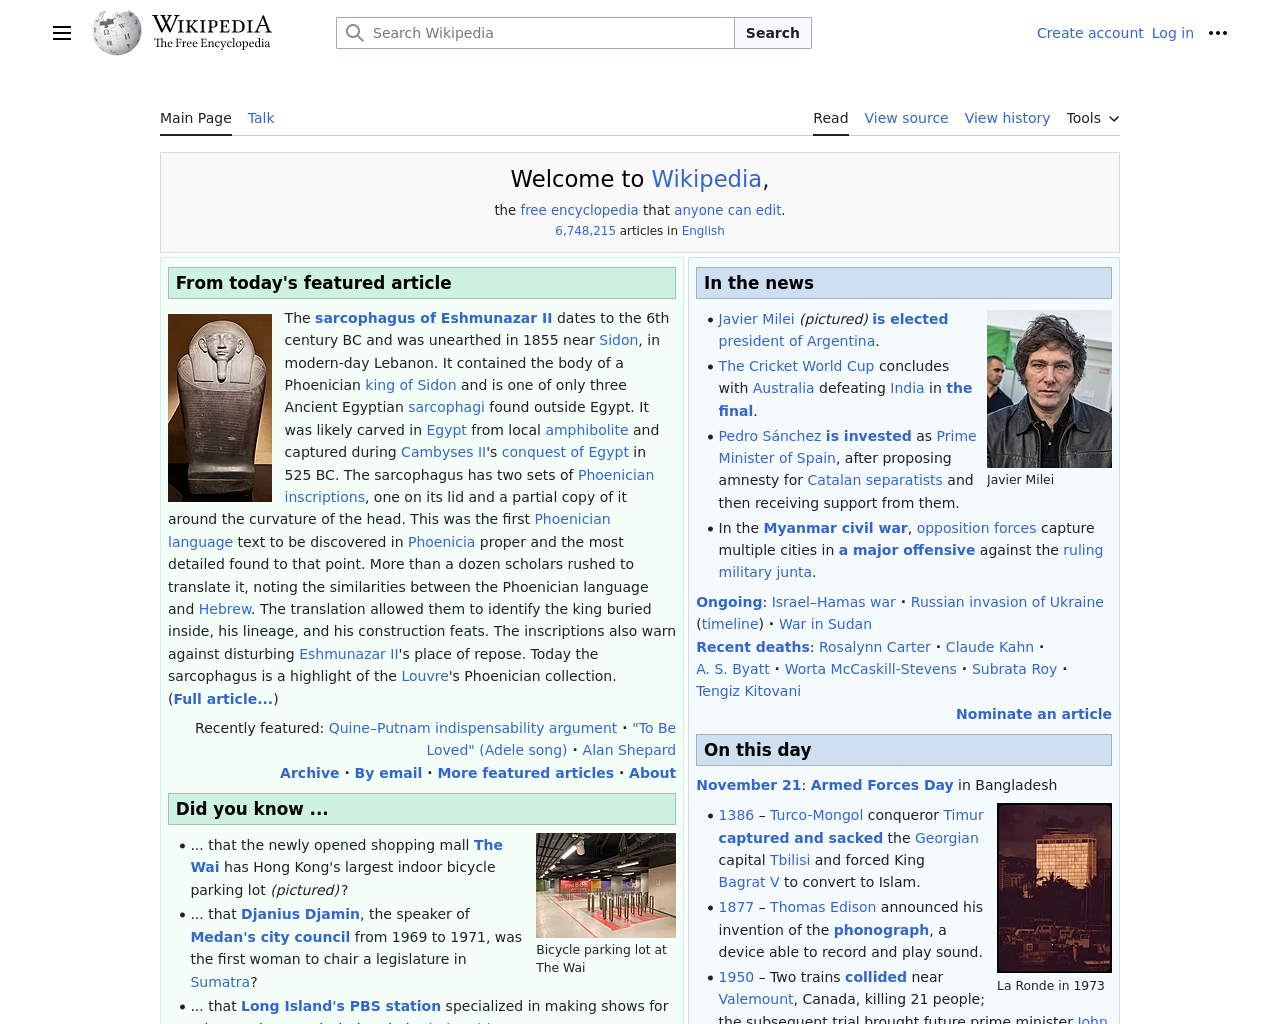Expand the Tools dropdown

1093,118
